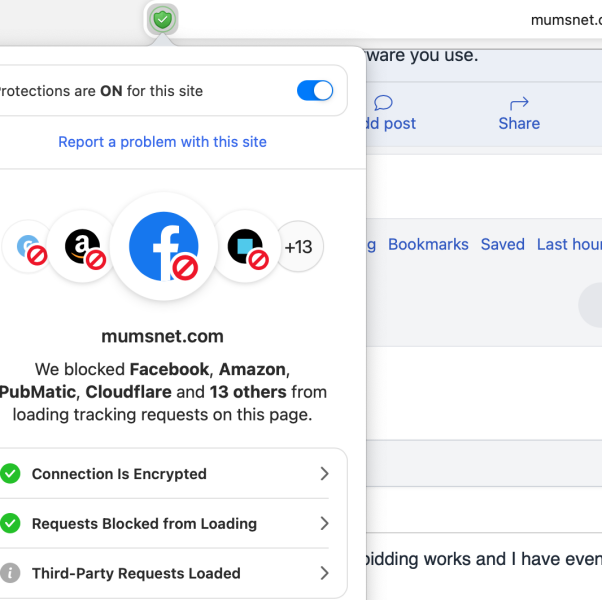Click the grey info icon beside Third-Party Requests

pos(10,573)
